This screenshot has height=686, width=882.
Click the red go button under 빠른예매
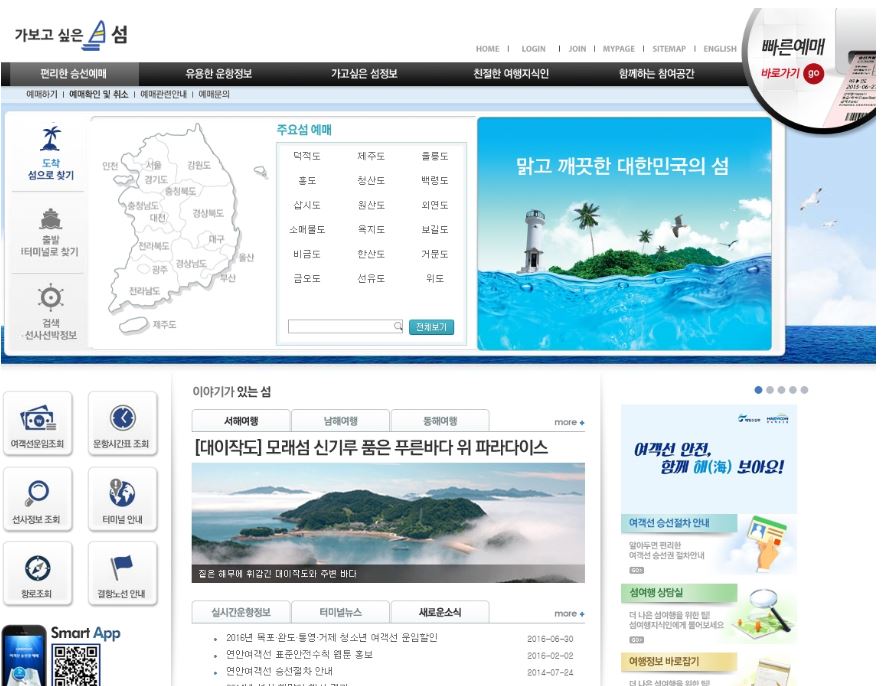(813, 73)
